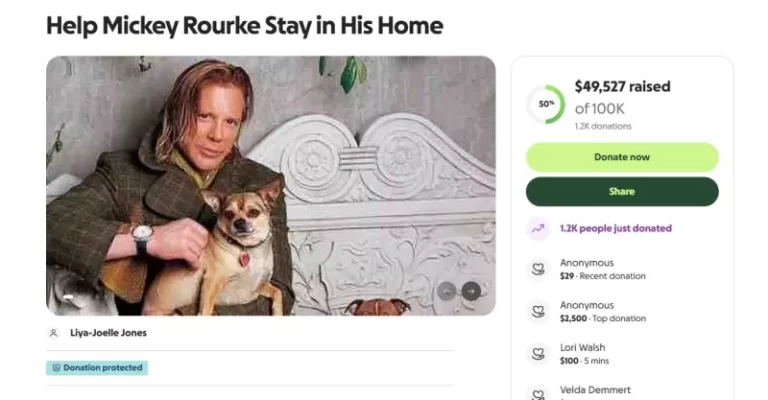The width and height of the screenshot is (768, 400).
Task: Click the Donation protected badge
Action: click(97, 368)
